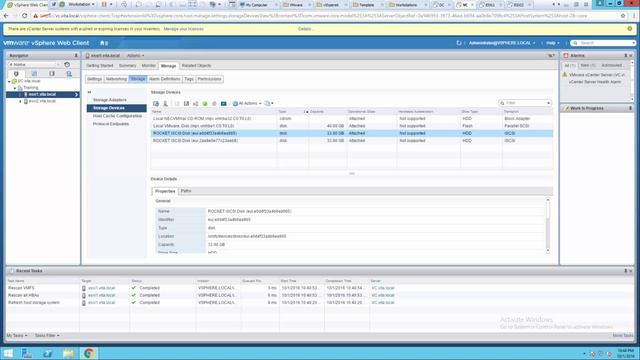Switch to the Summary tab
640x360 pixels.
127,66
